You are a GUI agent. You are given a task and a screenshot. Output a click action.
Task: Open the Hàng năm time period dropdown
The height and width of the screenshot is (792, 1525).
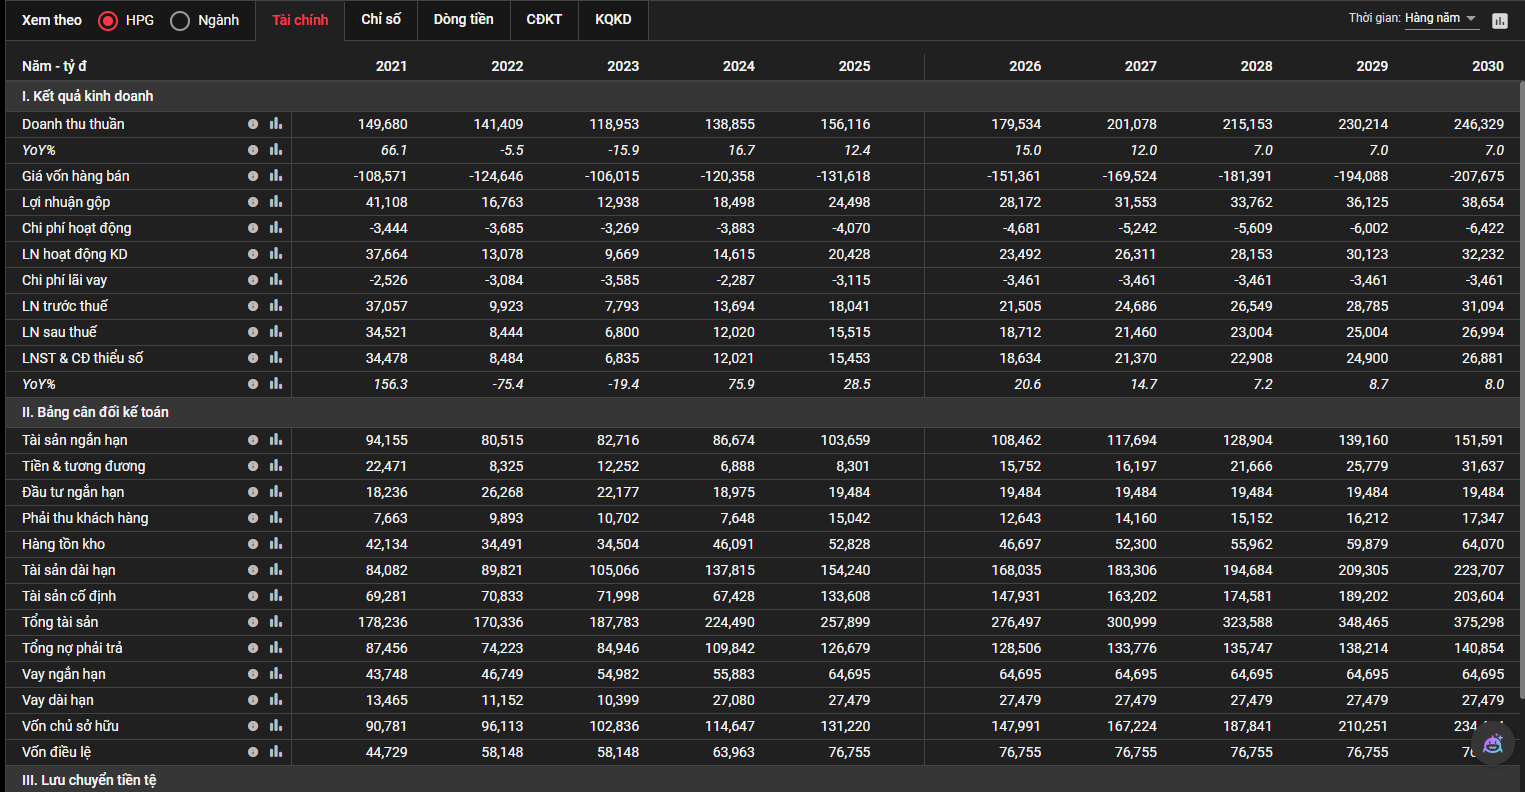1441,19
